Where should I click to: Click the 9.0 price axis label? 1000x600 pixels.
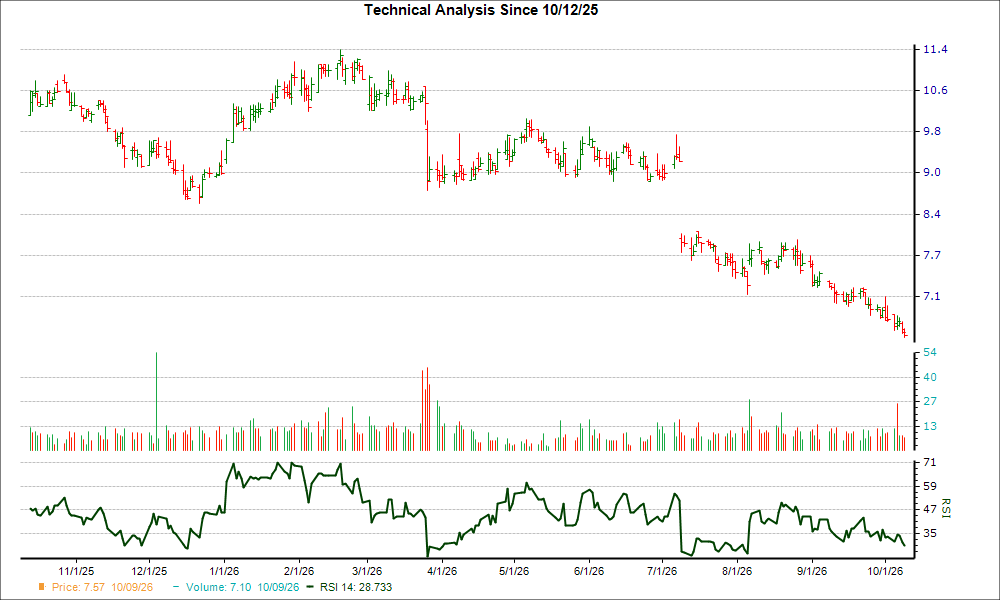[932, 173]
